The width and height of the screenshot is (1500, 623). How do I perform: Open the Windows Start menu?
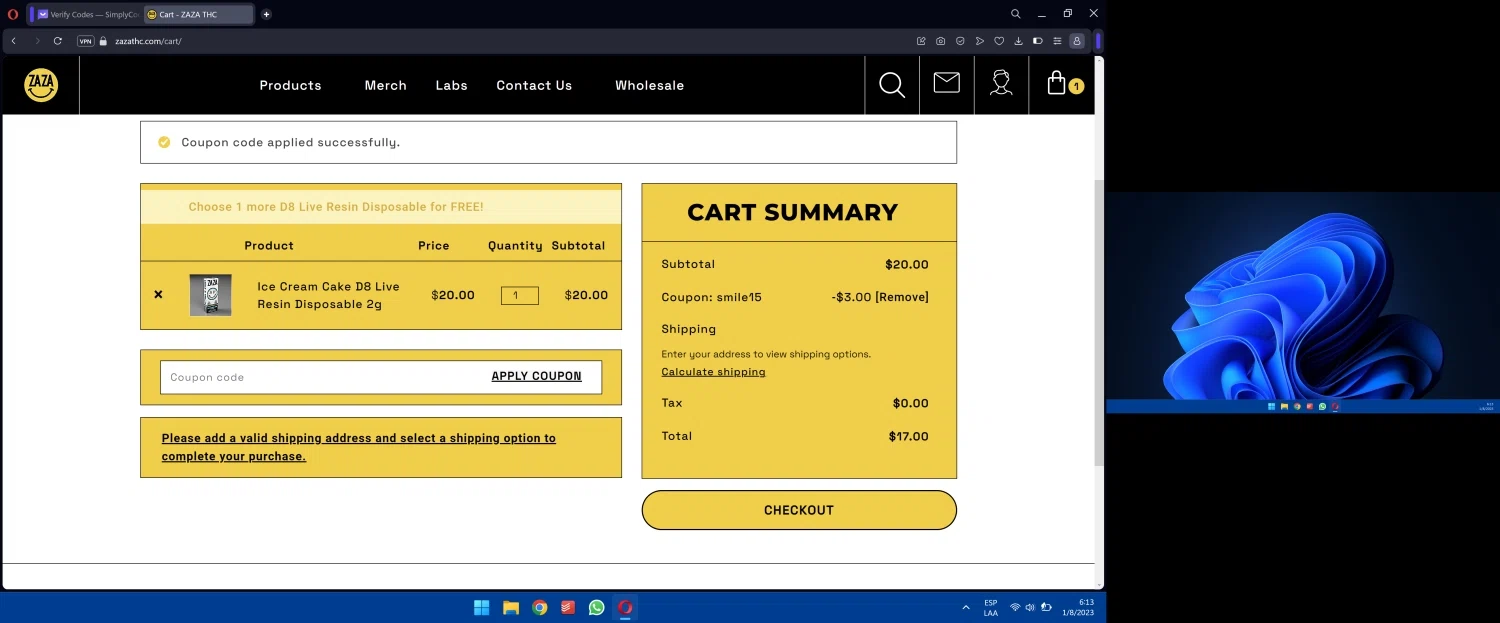click(x=481, y=607)
